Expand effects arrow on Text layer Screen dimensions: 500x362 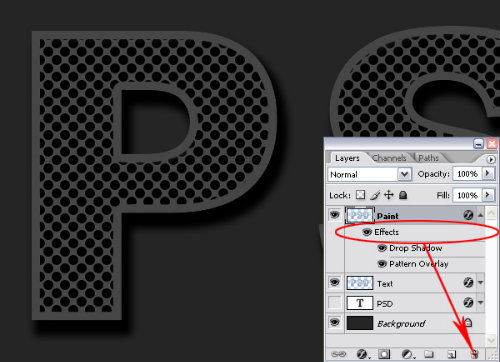coord(480,283)
